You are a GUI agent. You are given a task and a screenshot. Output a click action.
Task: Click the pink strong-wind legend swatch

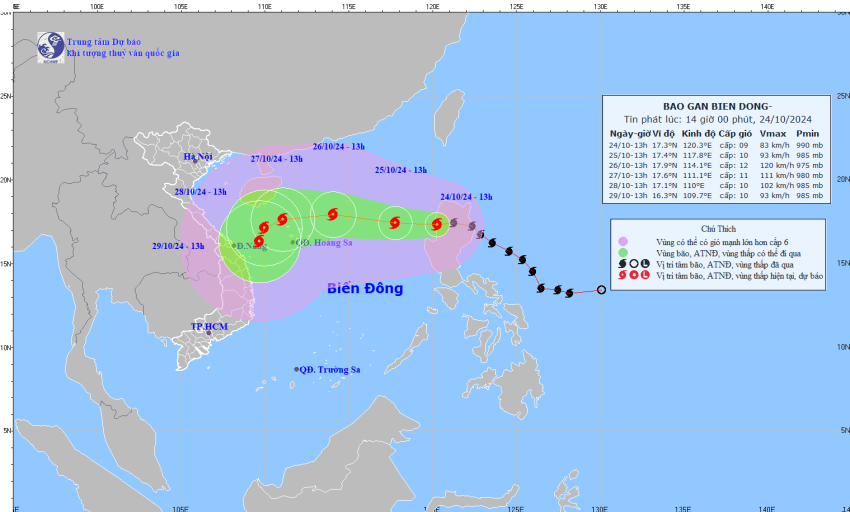point(623,242)
